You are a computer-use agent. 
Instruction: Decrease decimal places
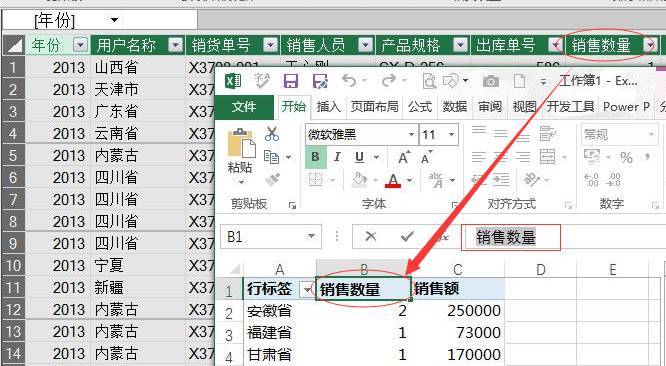point(614,180)
